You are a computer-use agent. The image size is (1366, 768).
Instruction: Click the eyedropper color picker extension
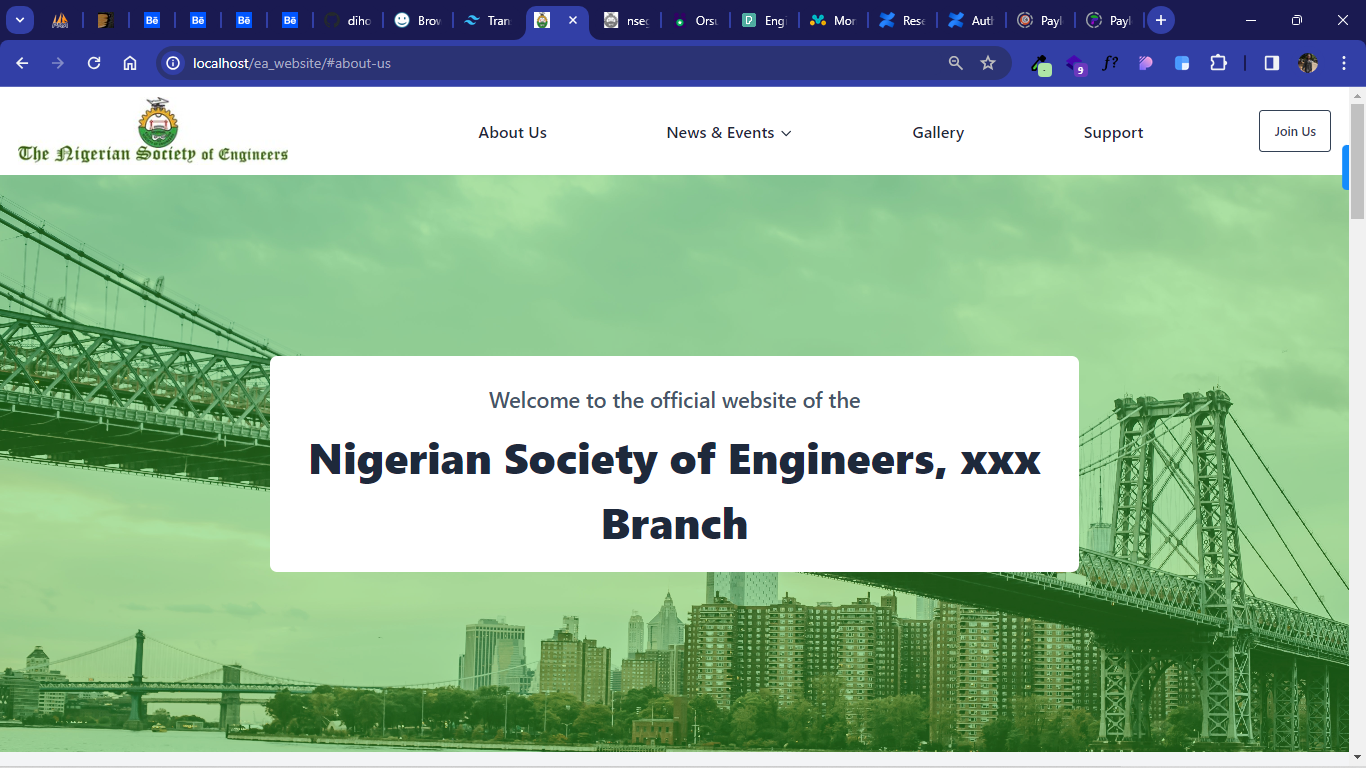[x=1041, y=64]
